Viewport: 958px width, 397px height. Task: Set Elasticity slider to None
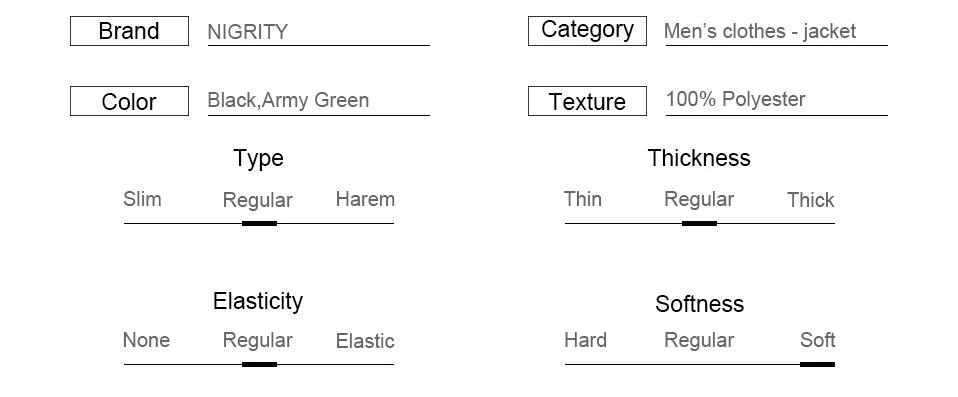[146, 340]
